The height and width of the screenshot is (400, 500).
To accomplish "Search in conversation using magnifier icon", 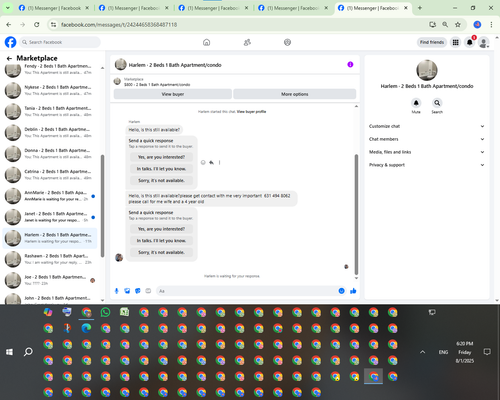I will (x=437, y=103).
